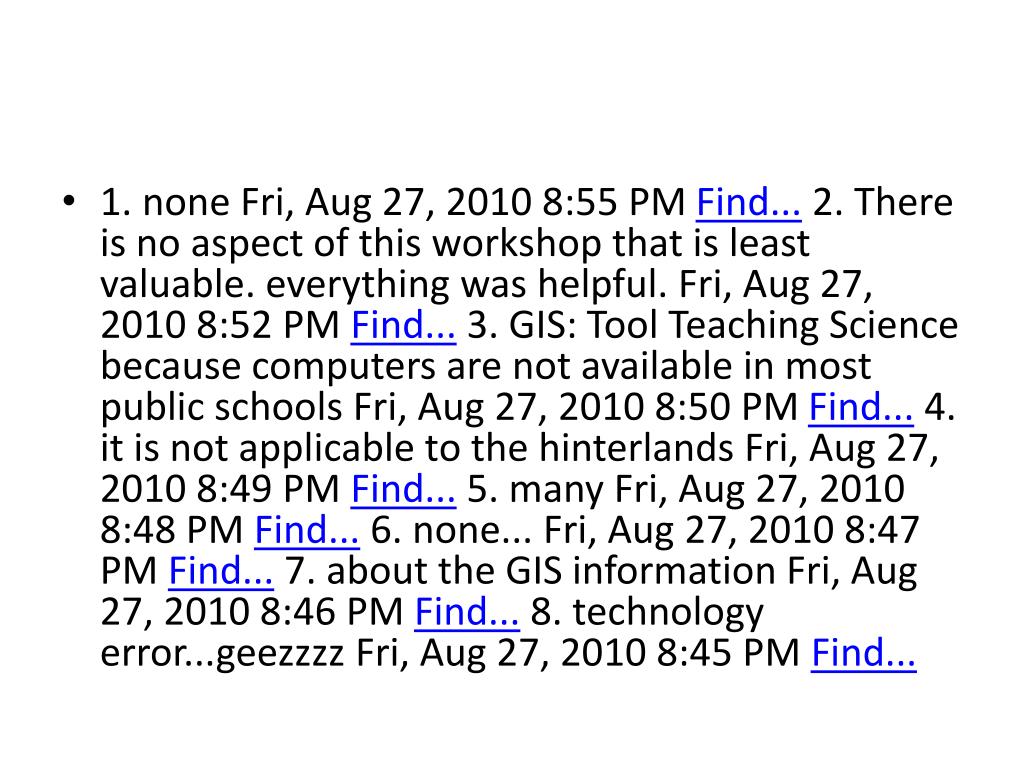Click the "error...geezzzz" text in response 8
1024x768 pixels.
click(222, 654)
